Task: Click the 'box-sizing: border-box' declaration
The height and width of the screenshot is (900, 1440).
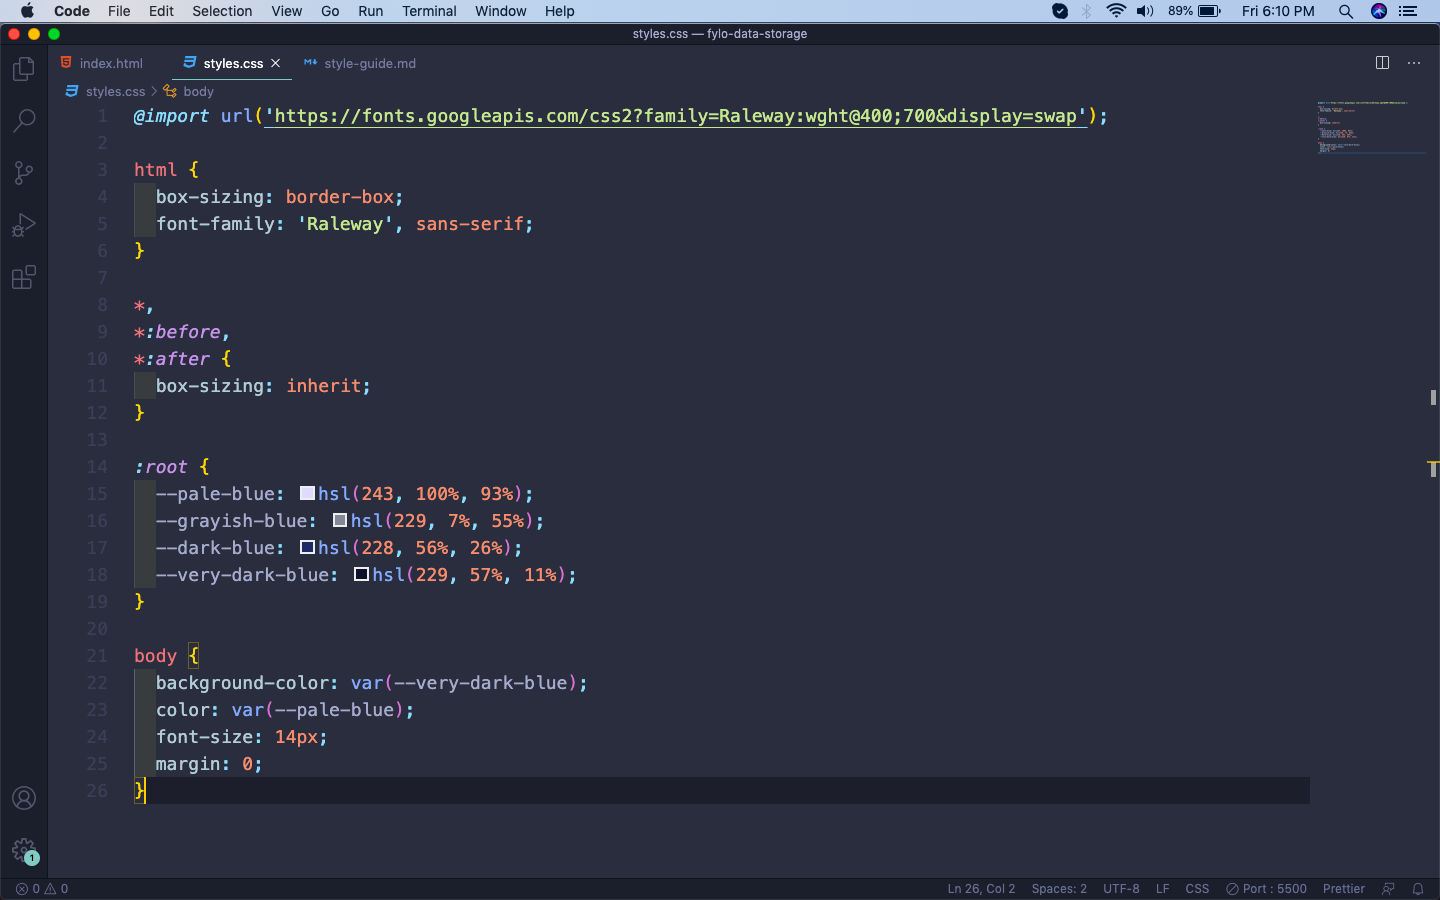Action: 279,196
